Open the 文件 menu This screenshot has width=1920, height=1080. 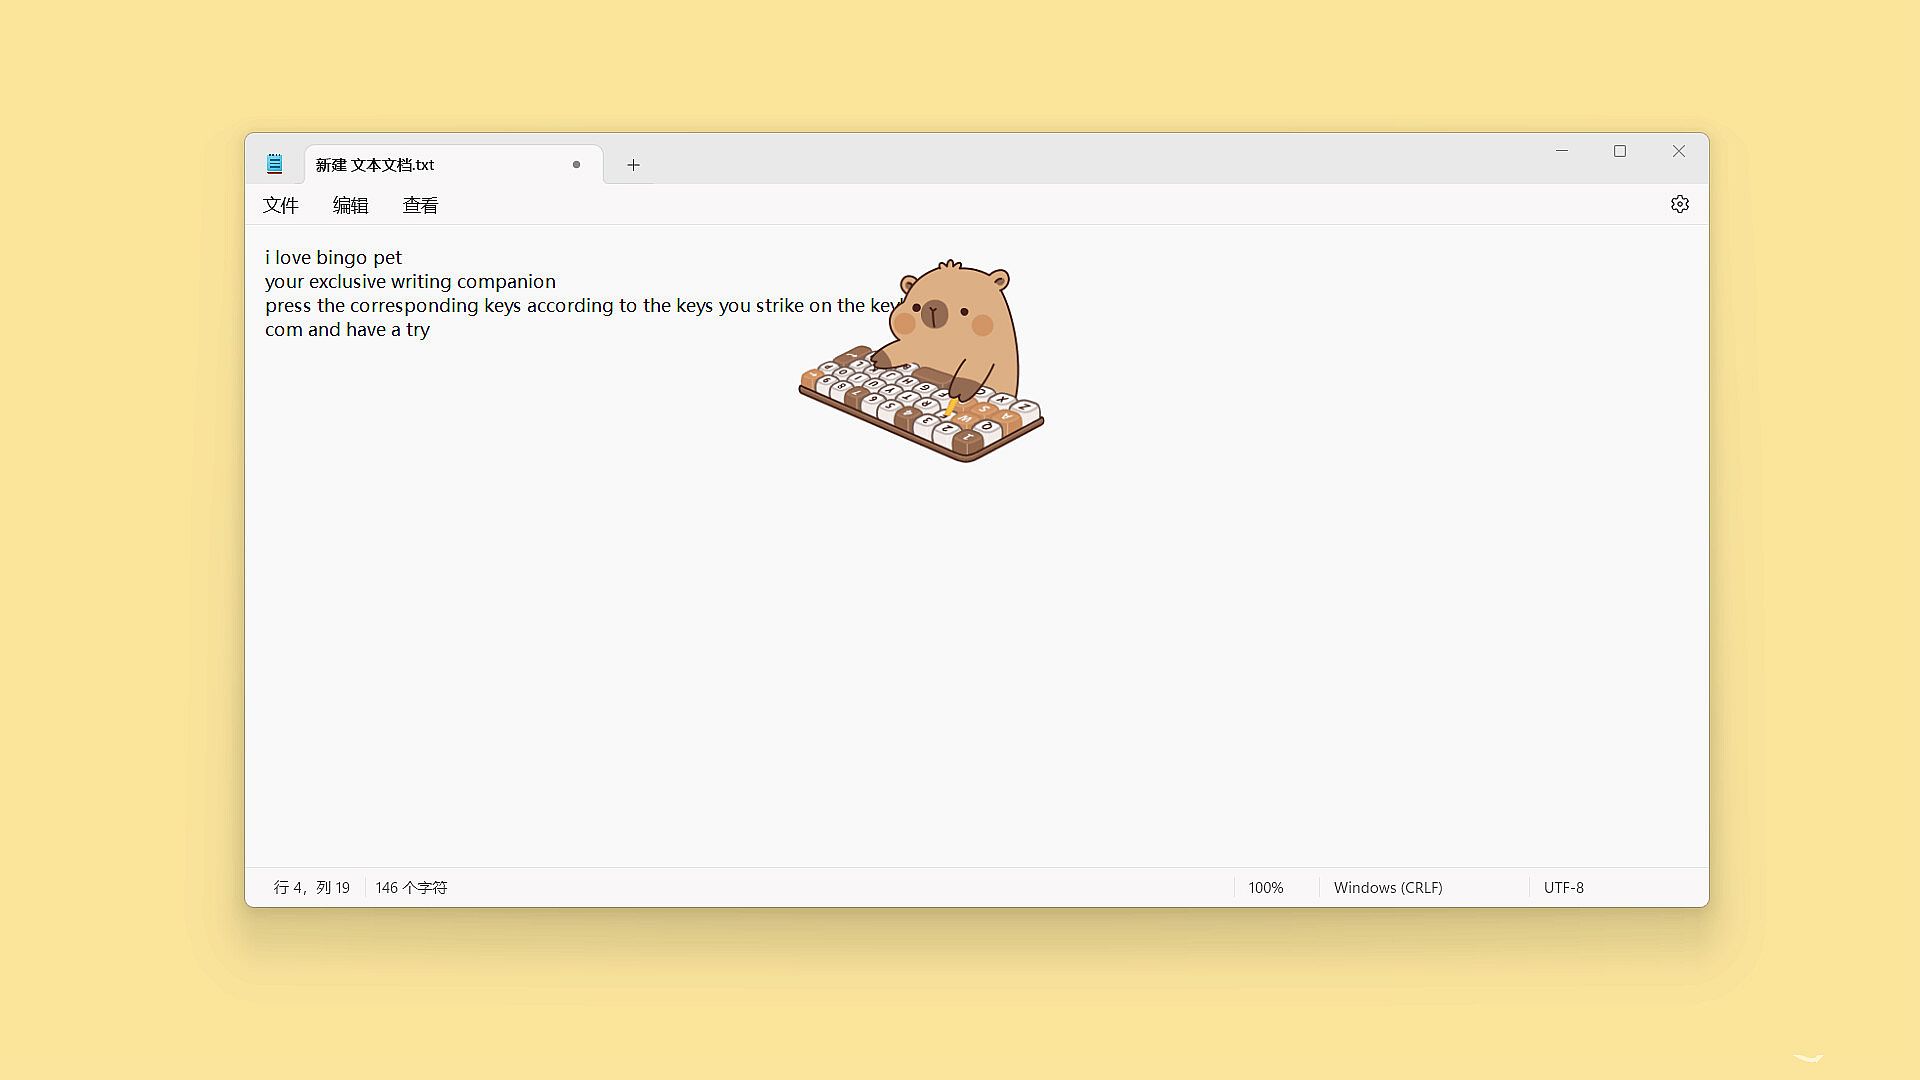[x=280, y=206]
